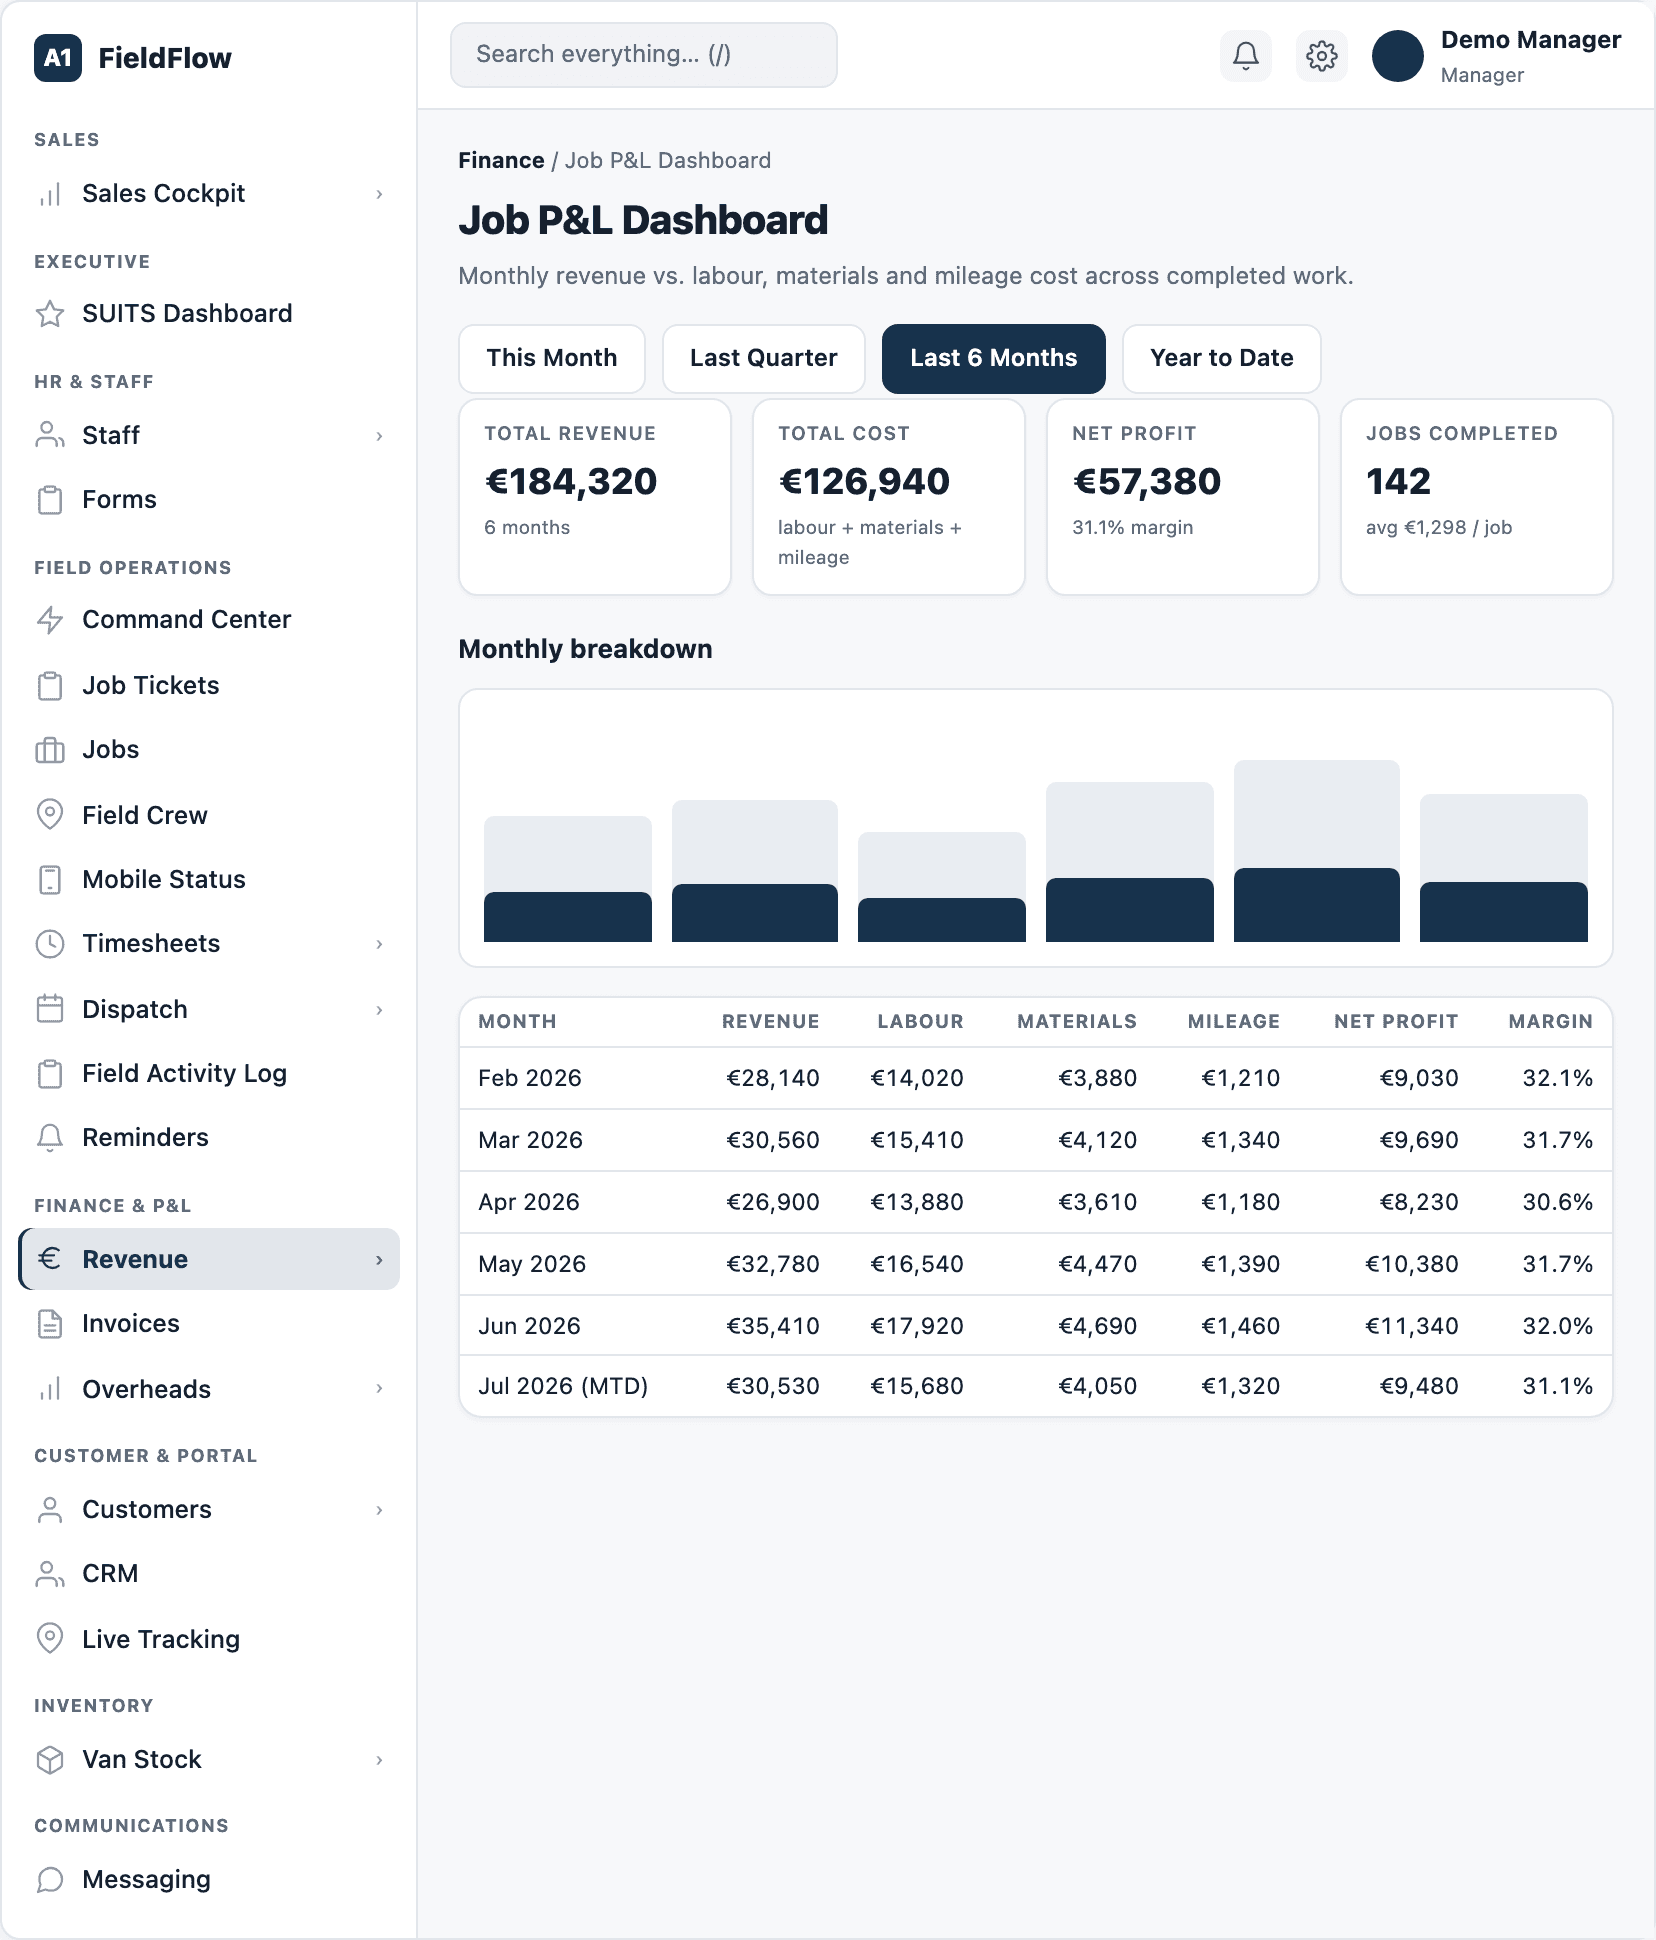Click the Command Center lightning icon

click(x=50, y=620)
